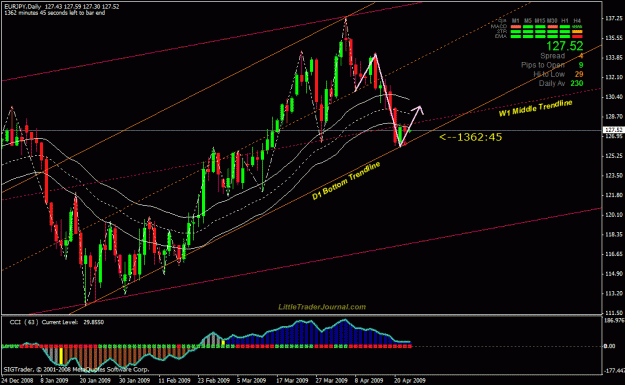Click the 113.20 price axis label
Viewport: 625px width, 385px height.
pyautogui.click(x=614, y=293)
